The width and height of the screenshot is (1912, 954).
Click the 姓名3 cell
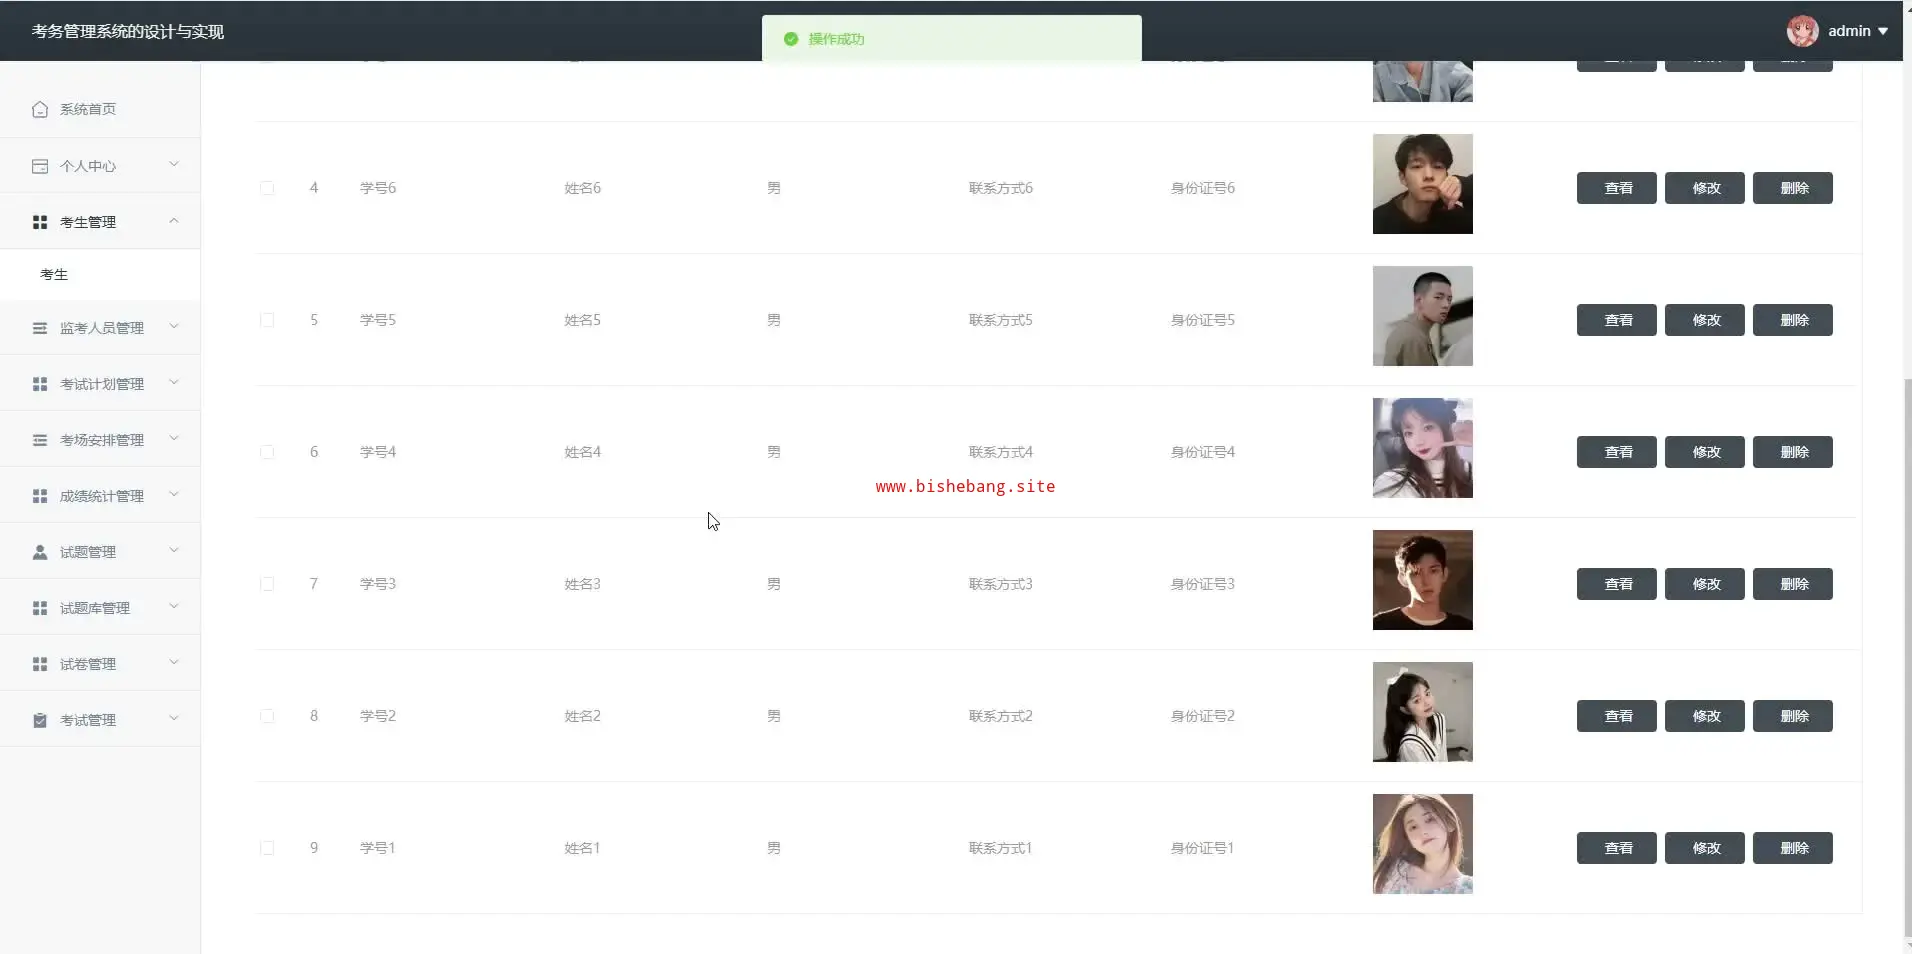pyautogui.click(x=582, y=584)
